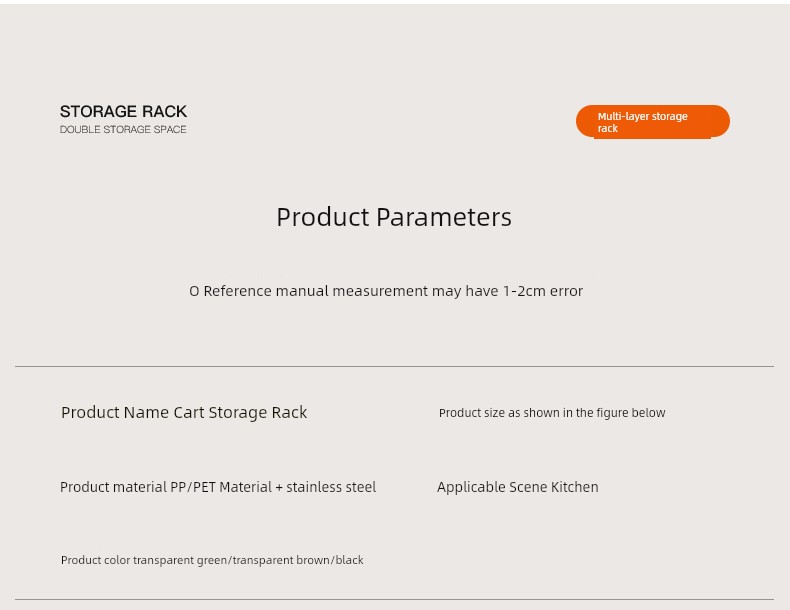The image size is (790, 610).
Task: Select the STORAGE RACK heading
Action: pyautogui.click(x=123, y=111)
